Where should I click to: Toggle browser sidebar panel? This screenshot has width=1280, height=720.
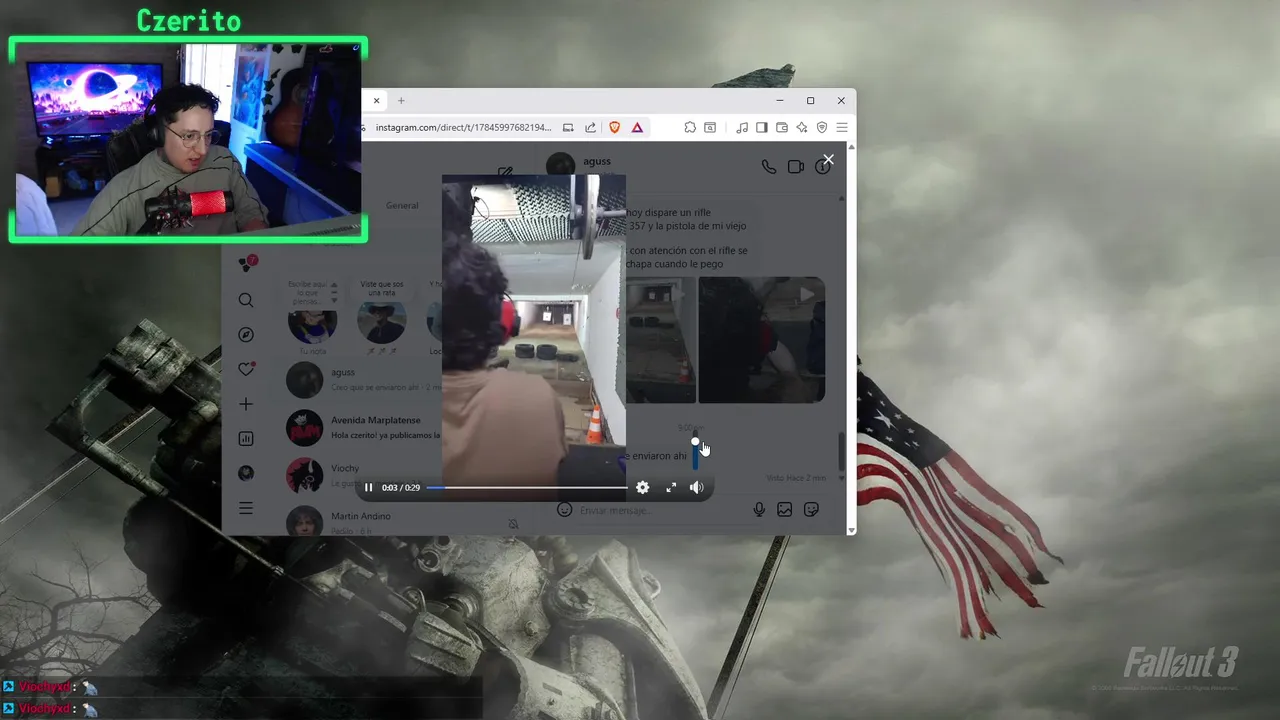click(x=761, y=127)
